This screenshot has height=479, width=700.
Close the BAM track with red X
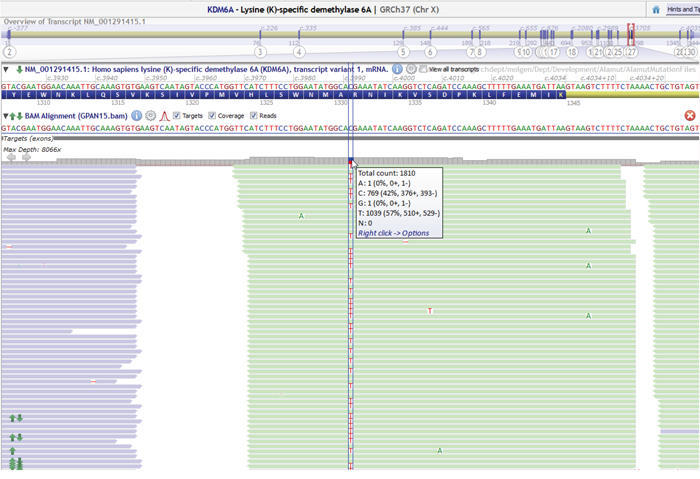point(689,116)
